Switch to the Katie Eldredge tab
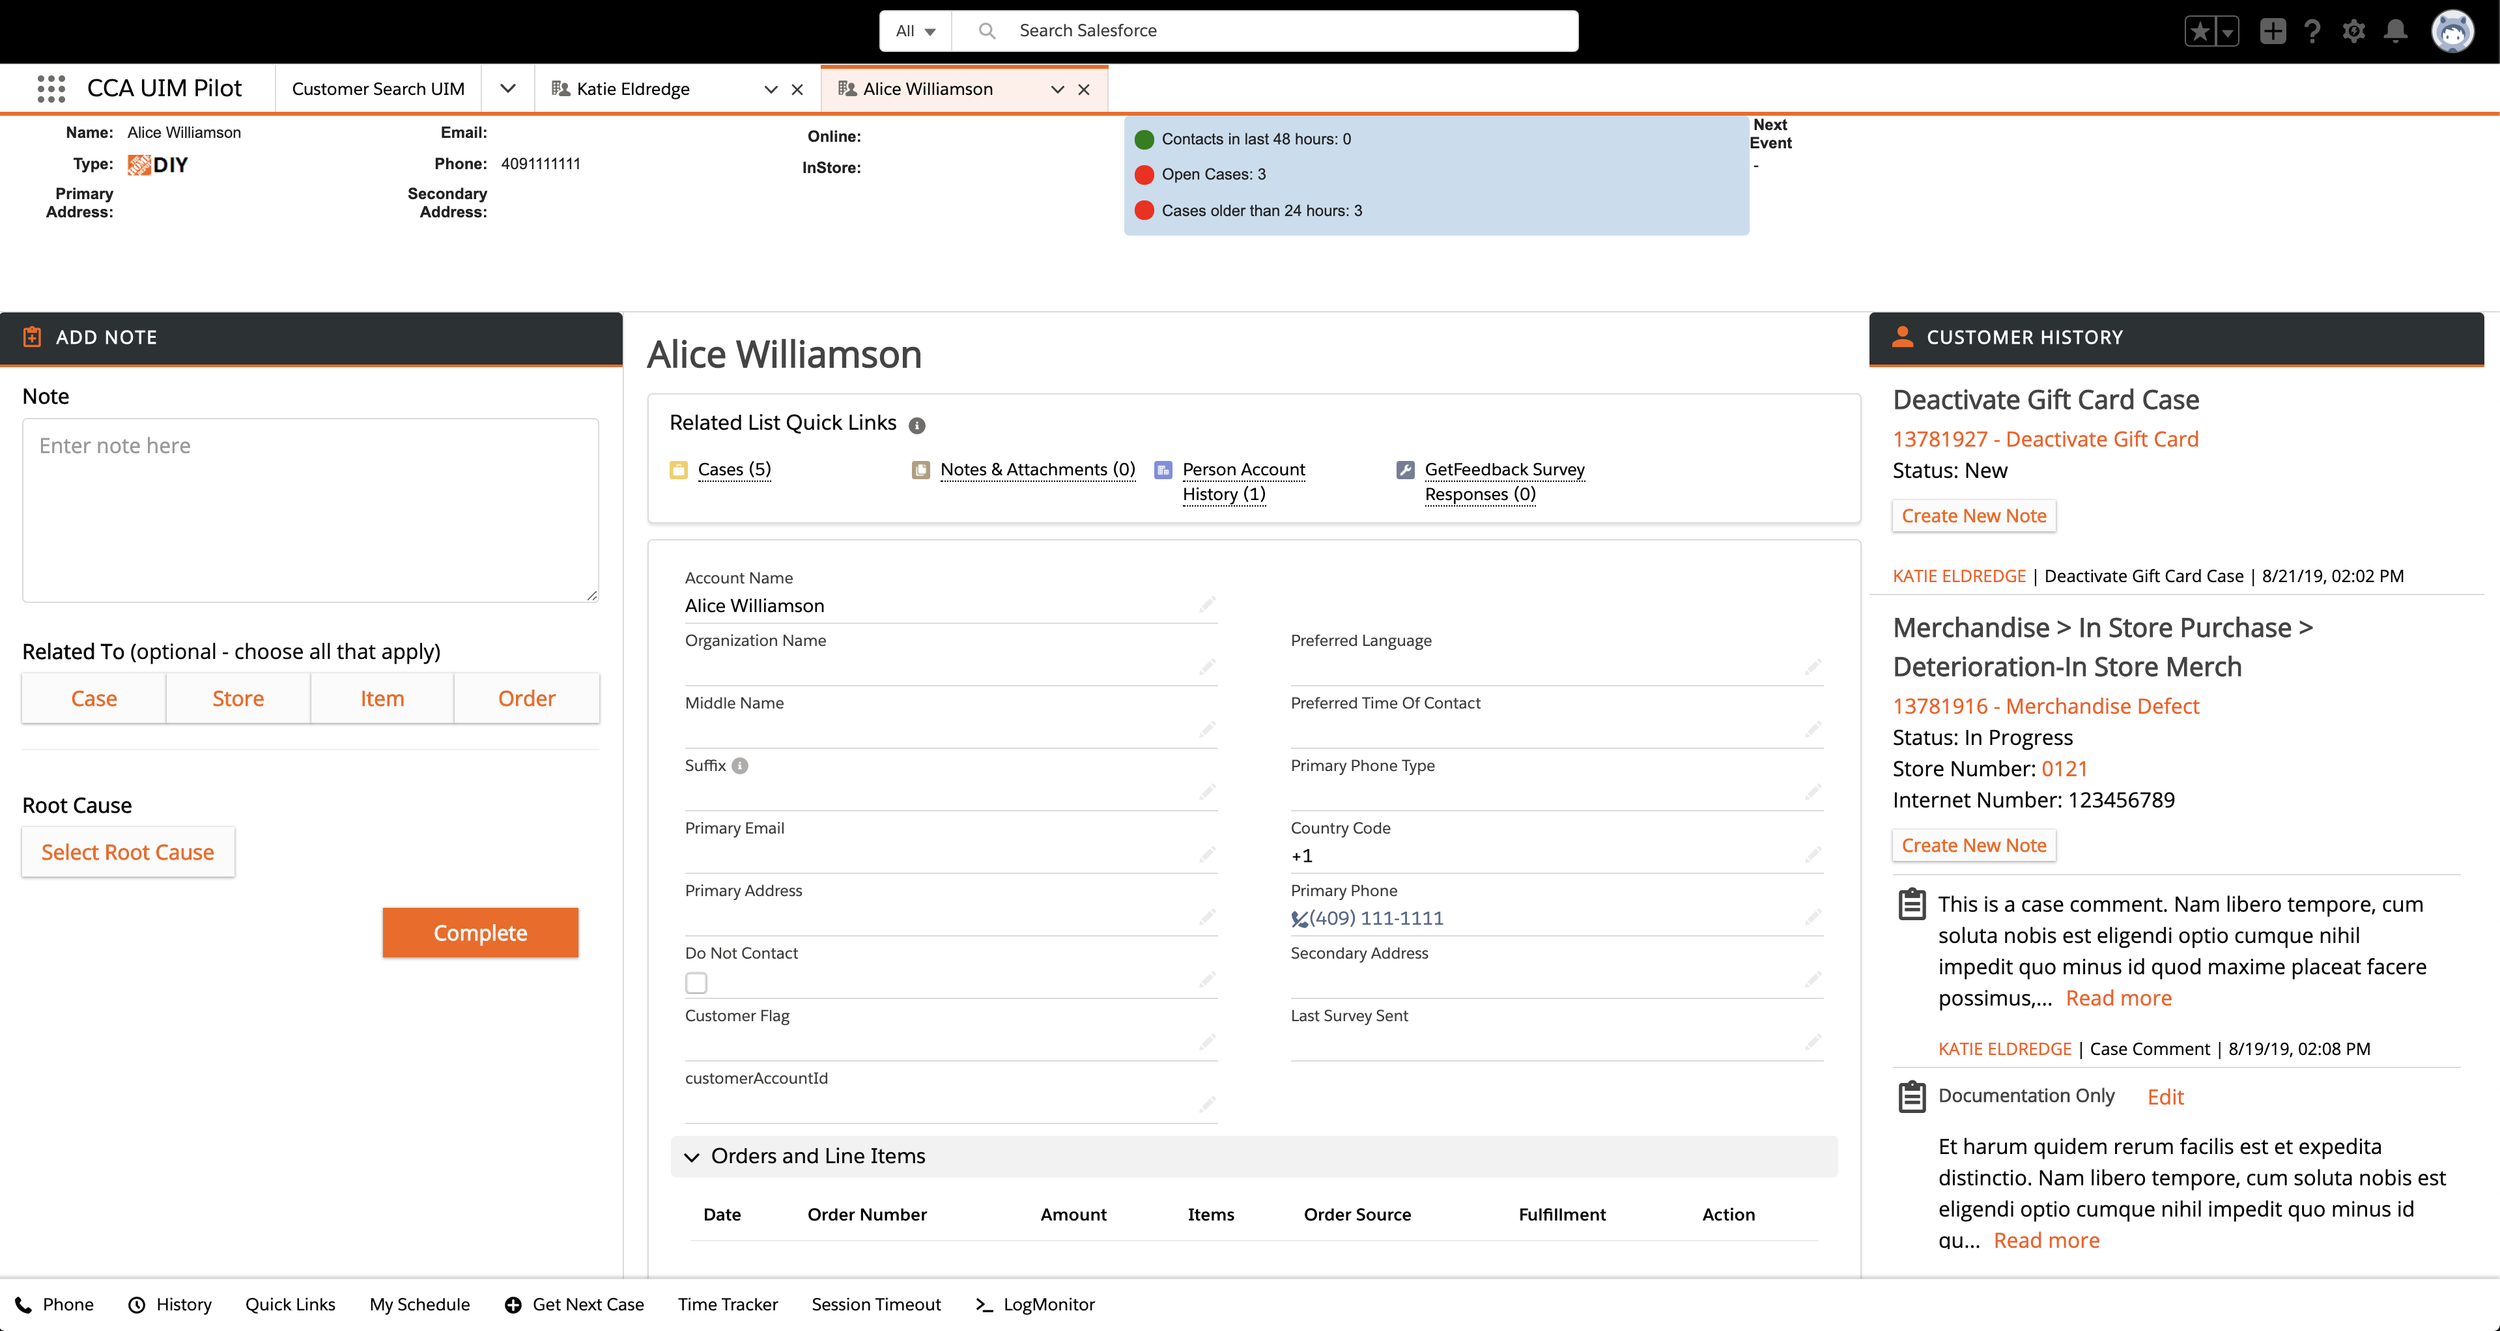The image size is (2500, 1331). [x=633, y=89]
